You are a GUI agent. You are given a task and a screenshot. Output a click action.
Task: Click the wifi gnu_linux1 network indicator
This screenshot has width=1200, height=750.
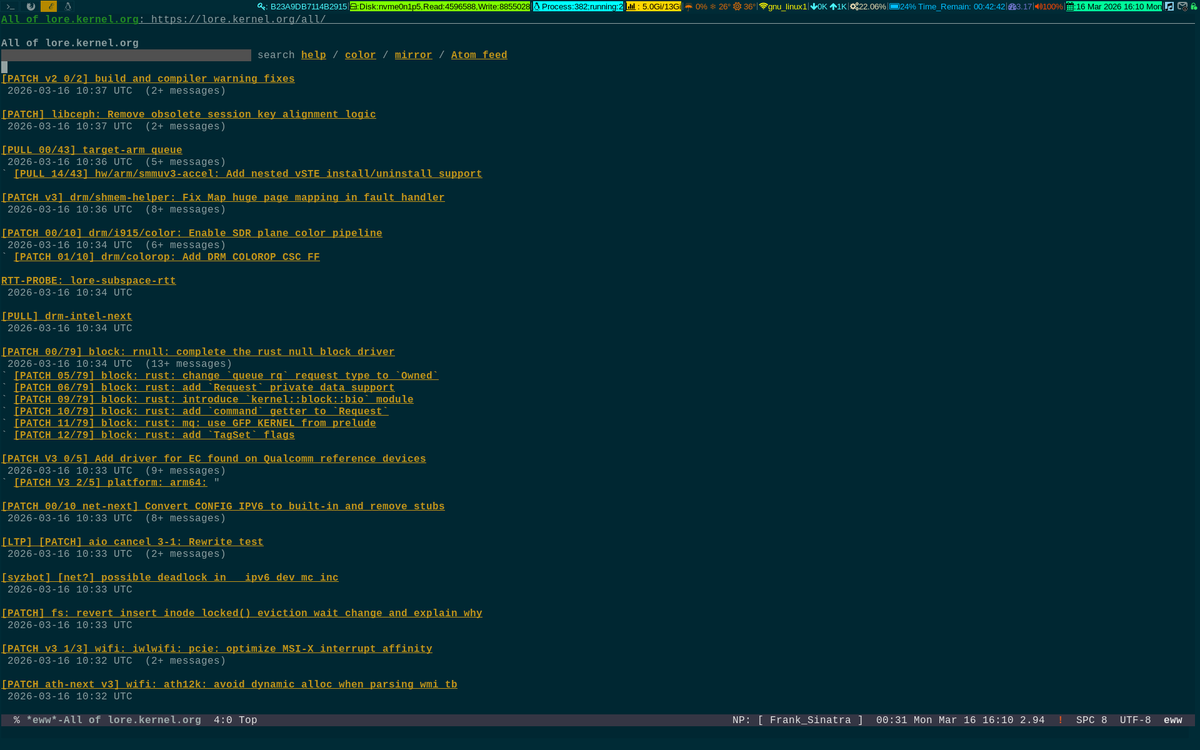[x=783, y=6]
